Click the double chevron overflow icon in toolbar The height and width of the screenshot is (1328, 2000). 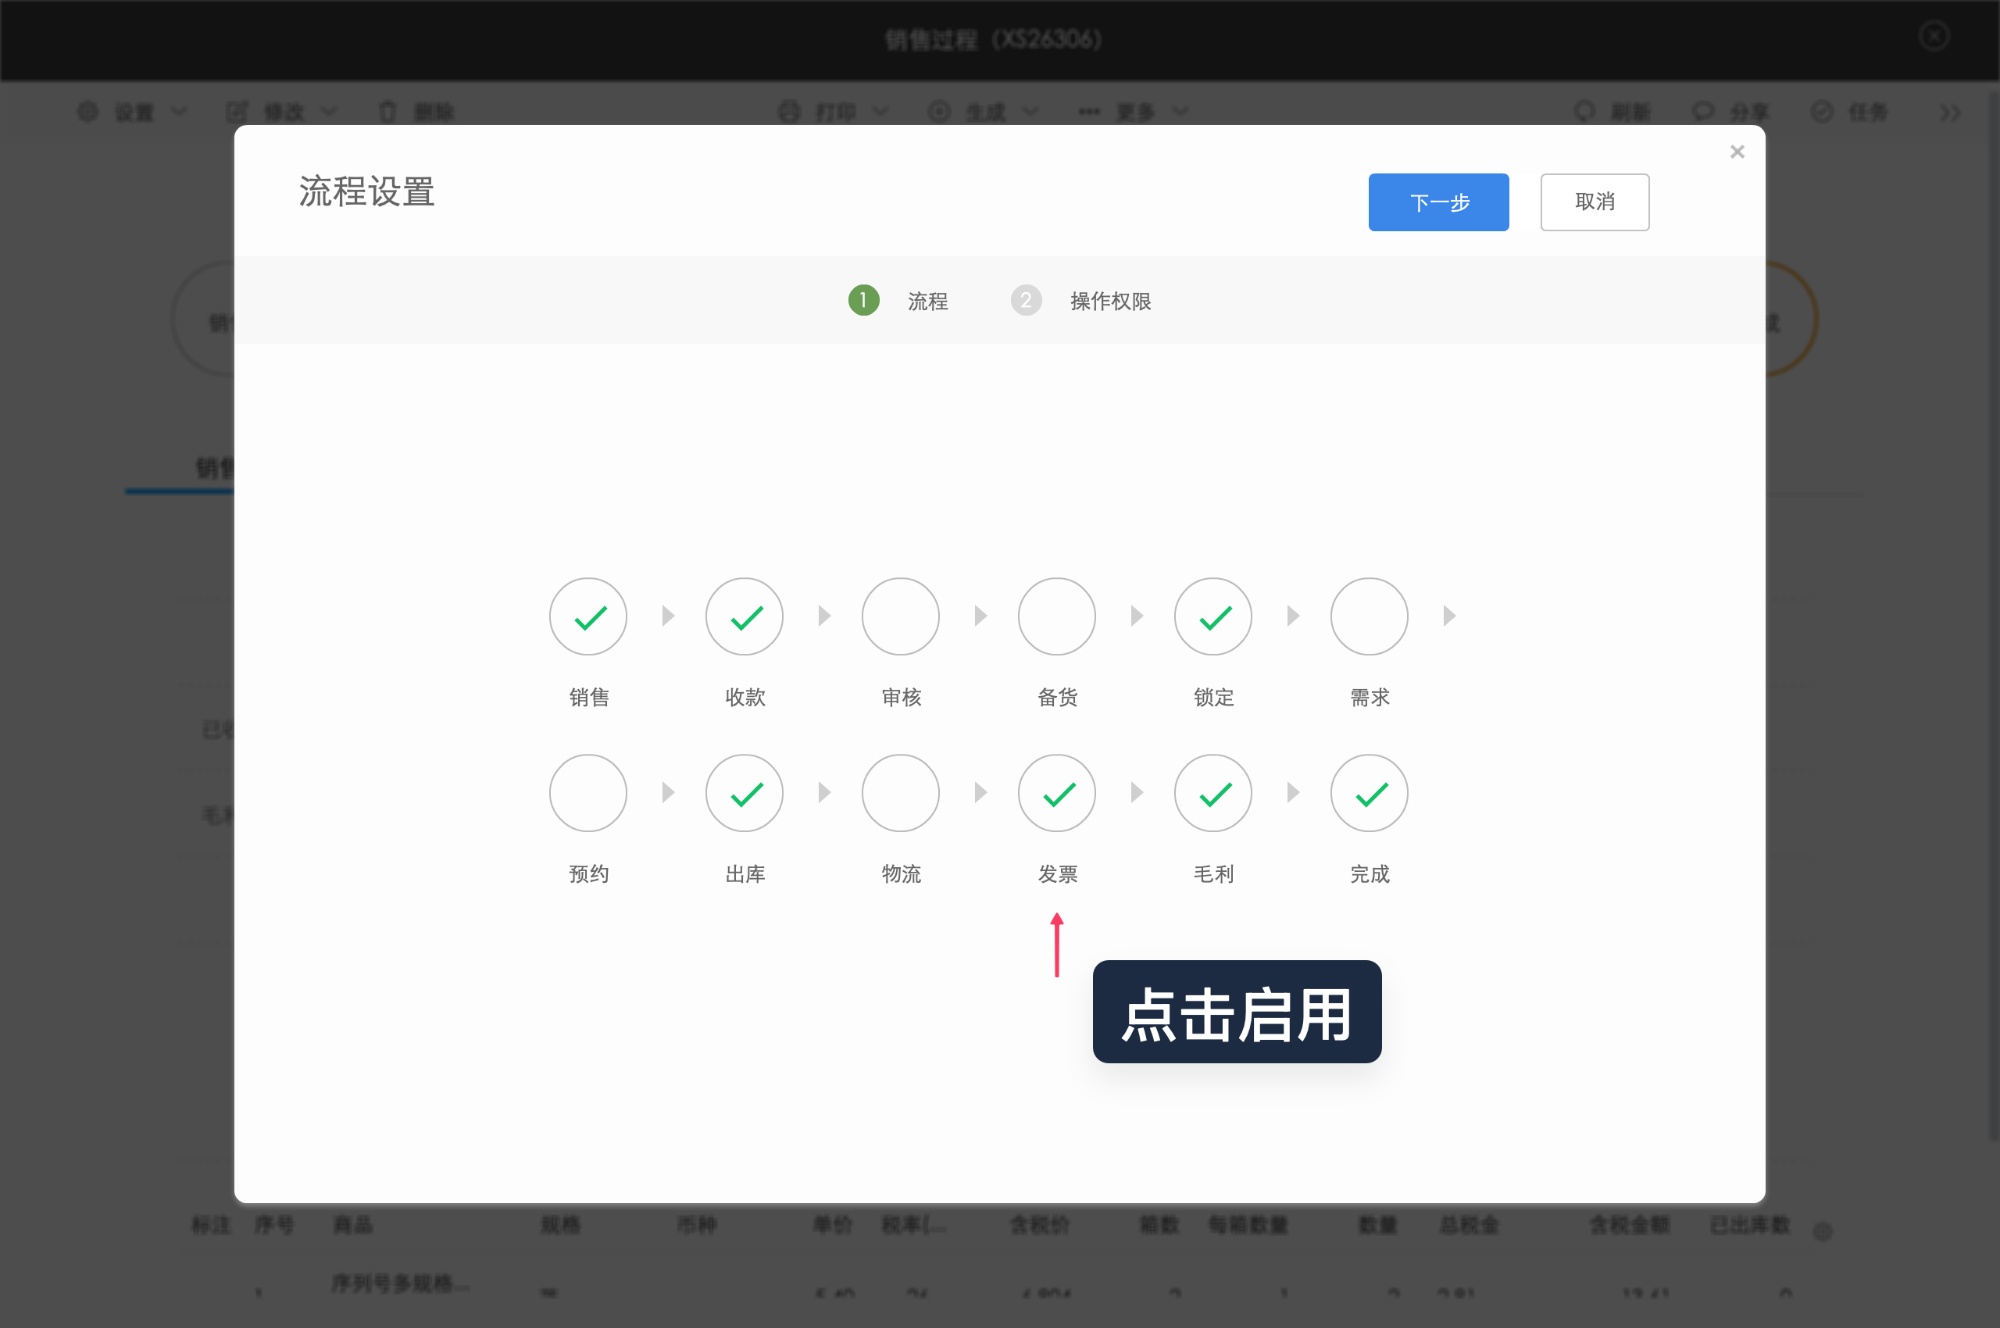[1950, 112]
